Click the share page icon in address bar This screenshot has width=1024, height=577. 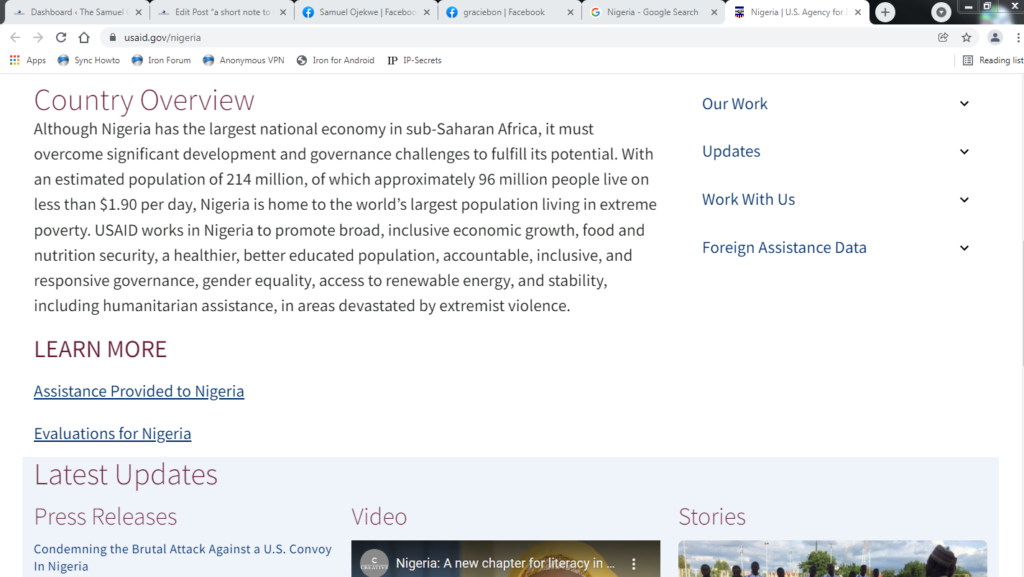pos(943,38)
